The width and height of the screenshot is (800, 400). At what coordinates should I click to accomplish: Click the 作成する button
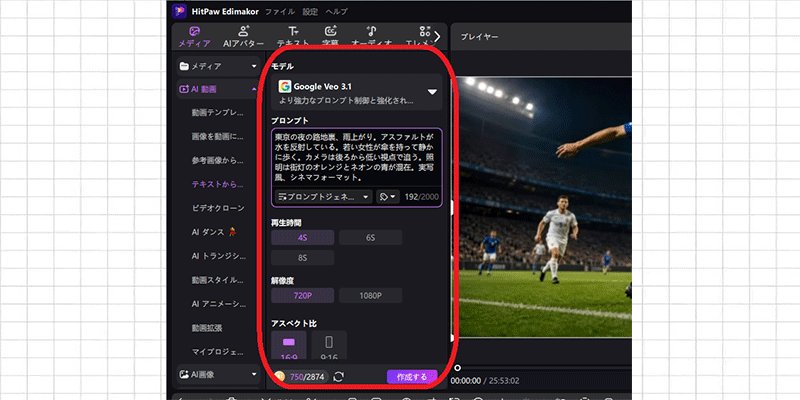pyautogui.click(x=412, y=377)
